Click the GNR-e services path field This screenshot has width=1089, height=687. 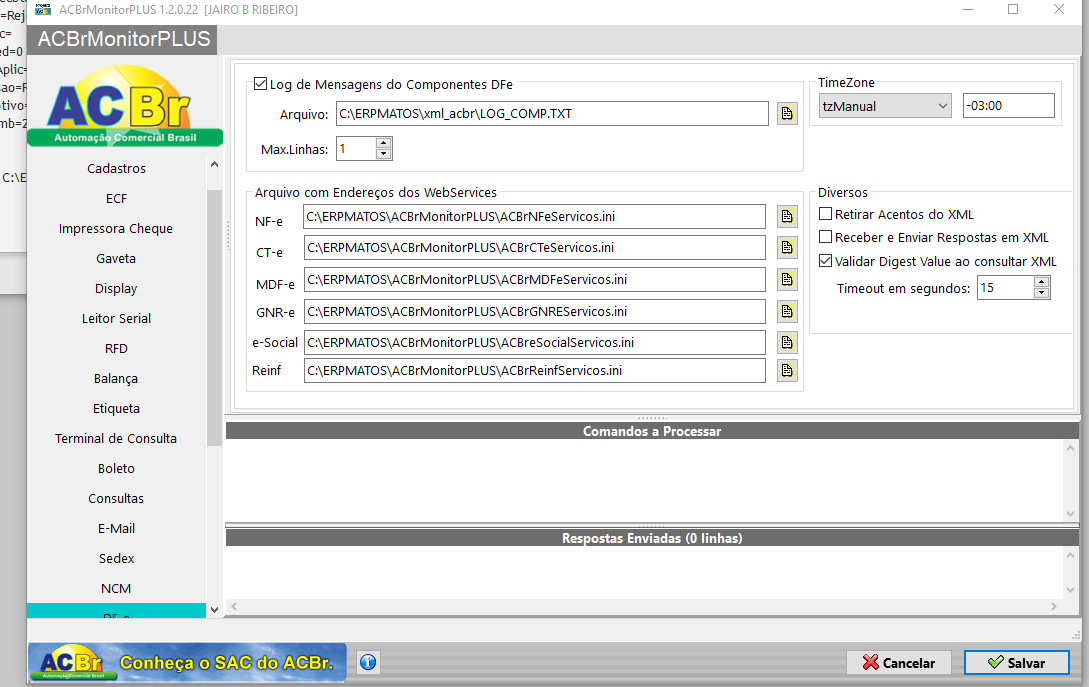pos(534,311)
